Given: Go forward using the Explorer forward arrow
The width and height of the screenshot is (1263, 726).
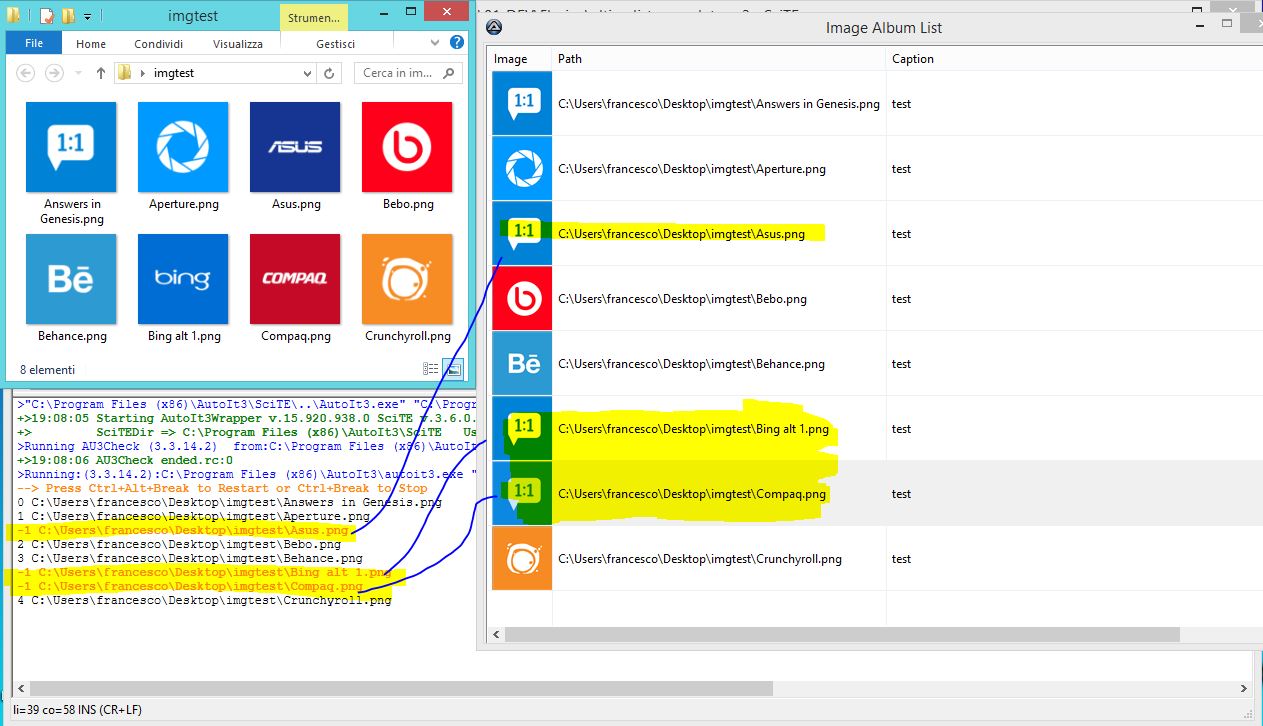Looking at the screenshot, I should pyautogui.click(x=54, y=73).
